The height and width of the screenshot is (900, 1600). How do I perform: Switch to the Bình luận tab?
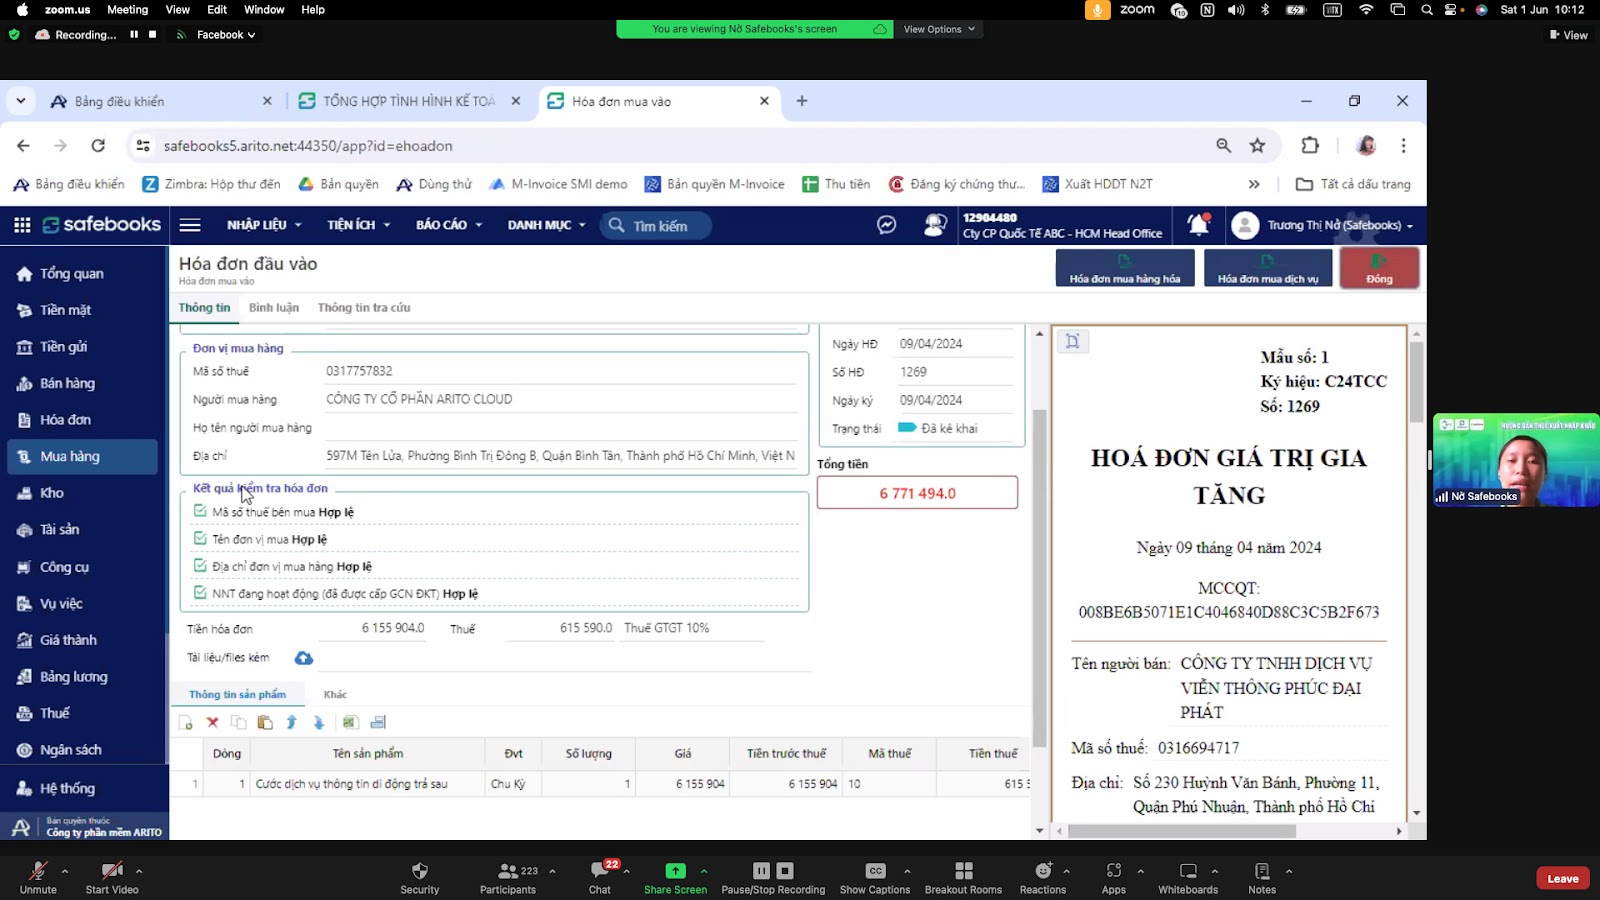click(274, 307)
